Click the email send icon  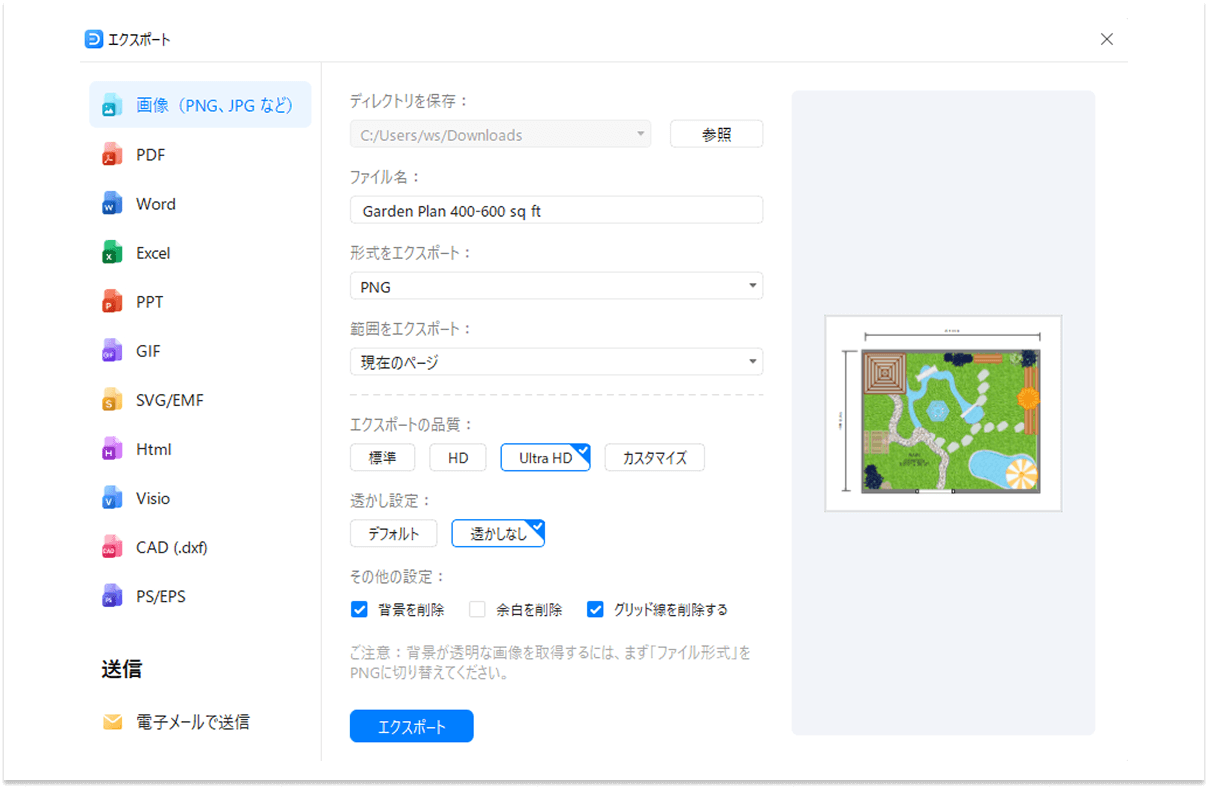[x=113, y=721]
